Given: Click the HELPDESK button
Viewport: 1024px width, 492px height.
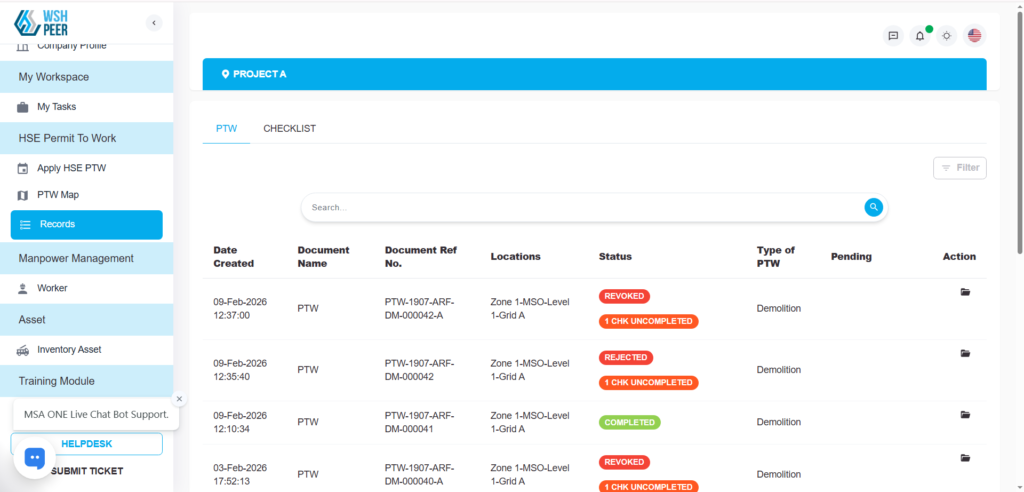Looking at the screenshot, I should point(87,444).
